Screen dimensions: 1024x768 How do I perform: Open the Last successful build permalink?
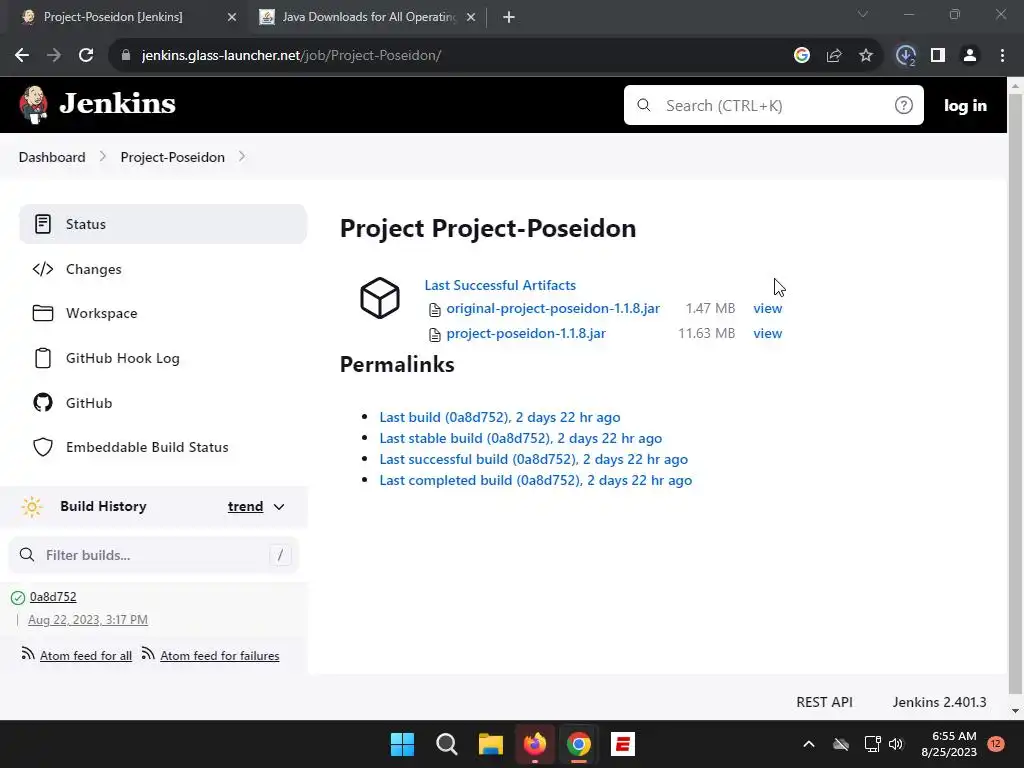click(x=534, y=459)
